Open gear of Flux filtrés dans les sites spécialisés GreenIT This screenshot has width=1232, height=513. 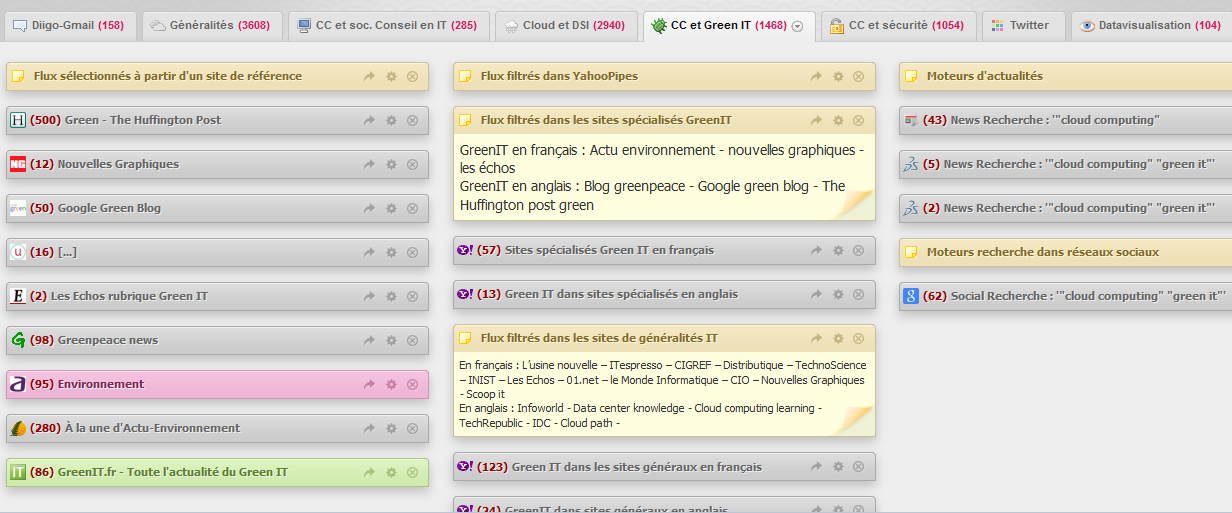(x=838, y=120)
